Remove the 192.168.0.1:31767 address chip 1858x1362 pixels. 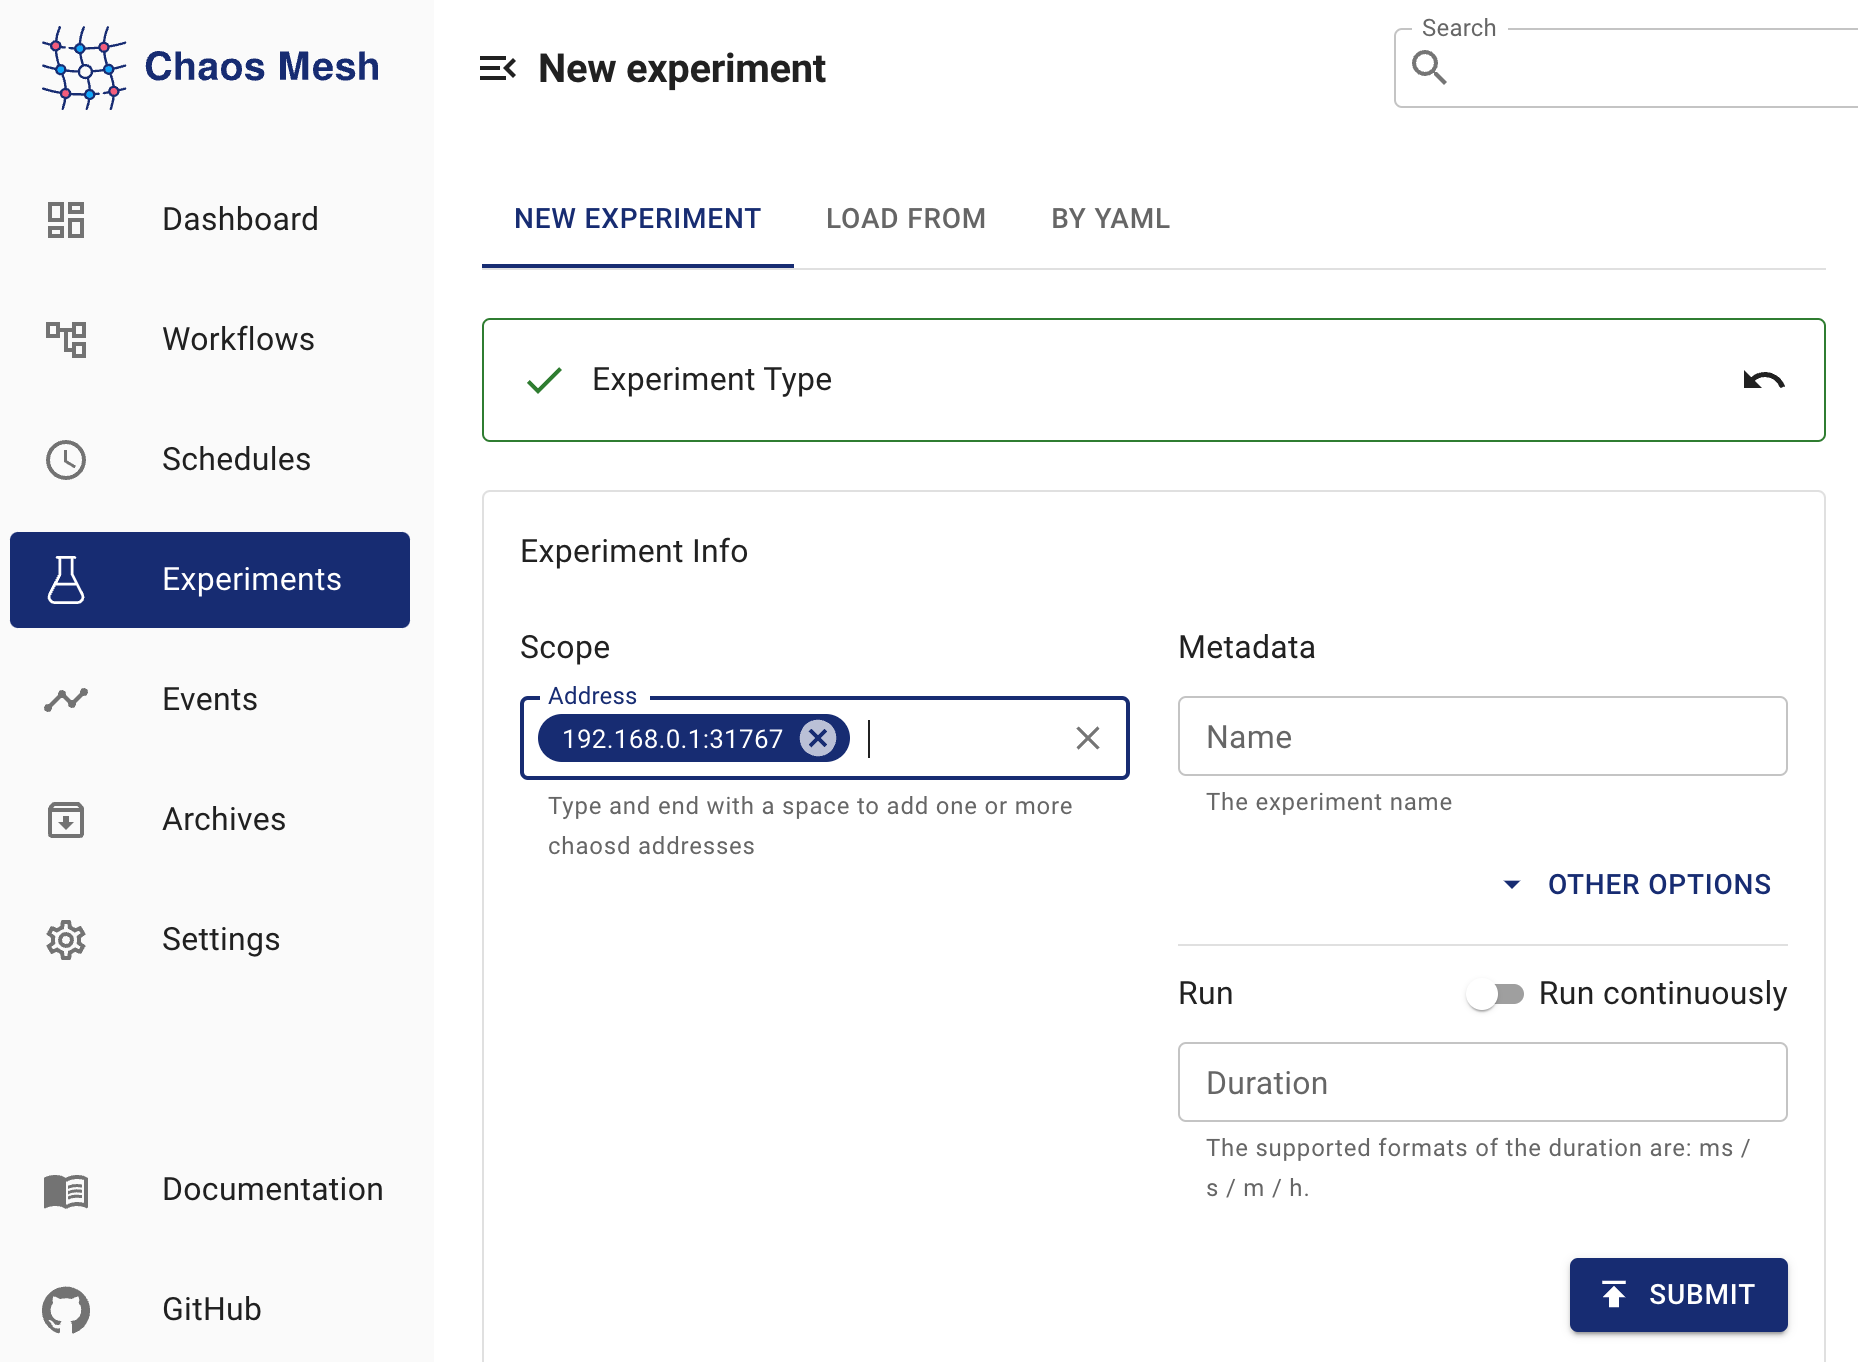pyautogui.click(x=818, y=738)
